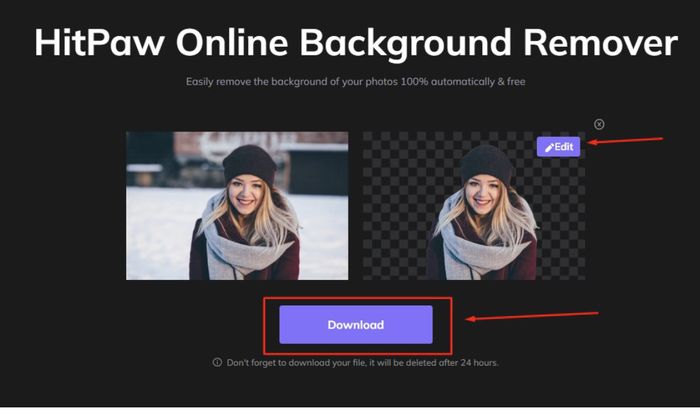Select the original photo thumbnail
Image resolution: width=700 pixels, height=413 pixels.
click(237, 206)
